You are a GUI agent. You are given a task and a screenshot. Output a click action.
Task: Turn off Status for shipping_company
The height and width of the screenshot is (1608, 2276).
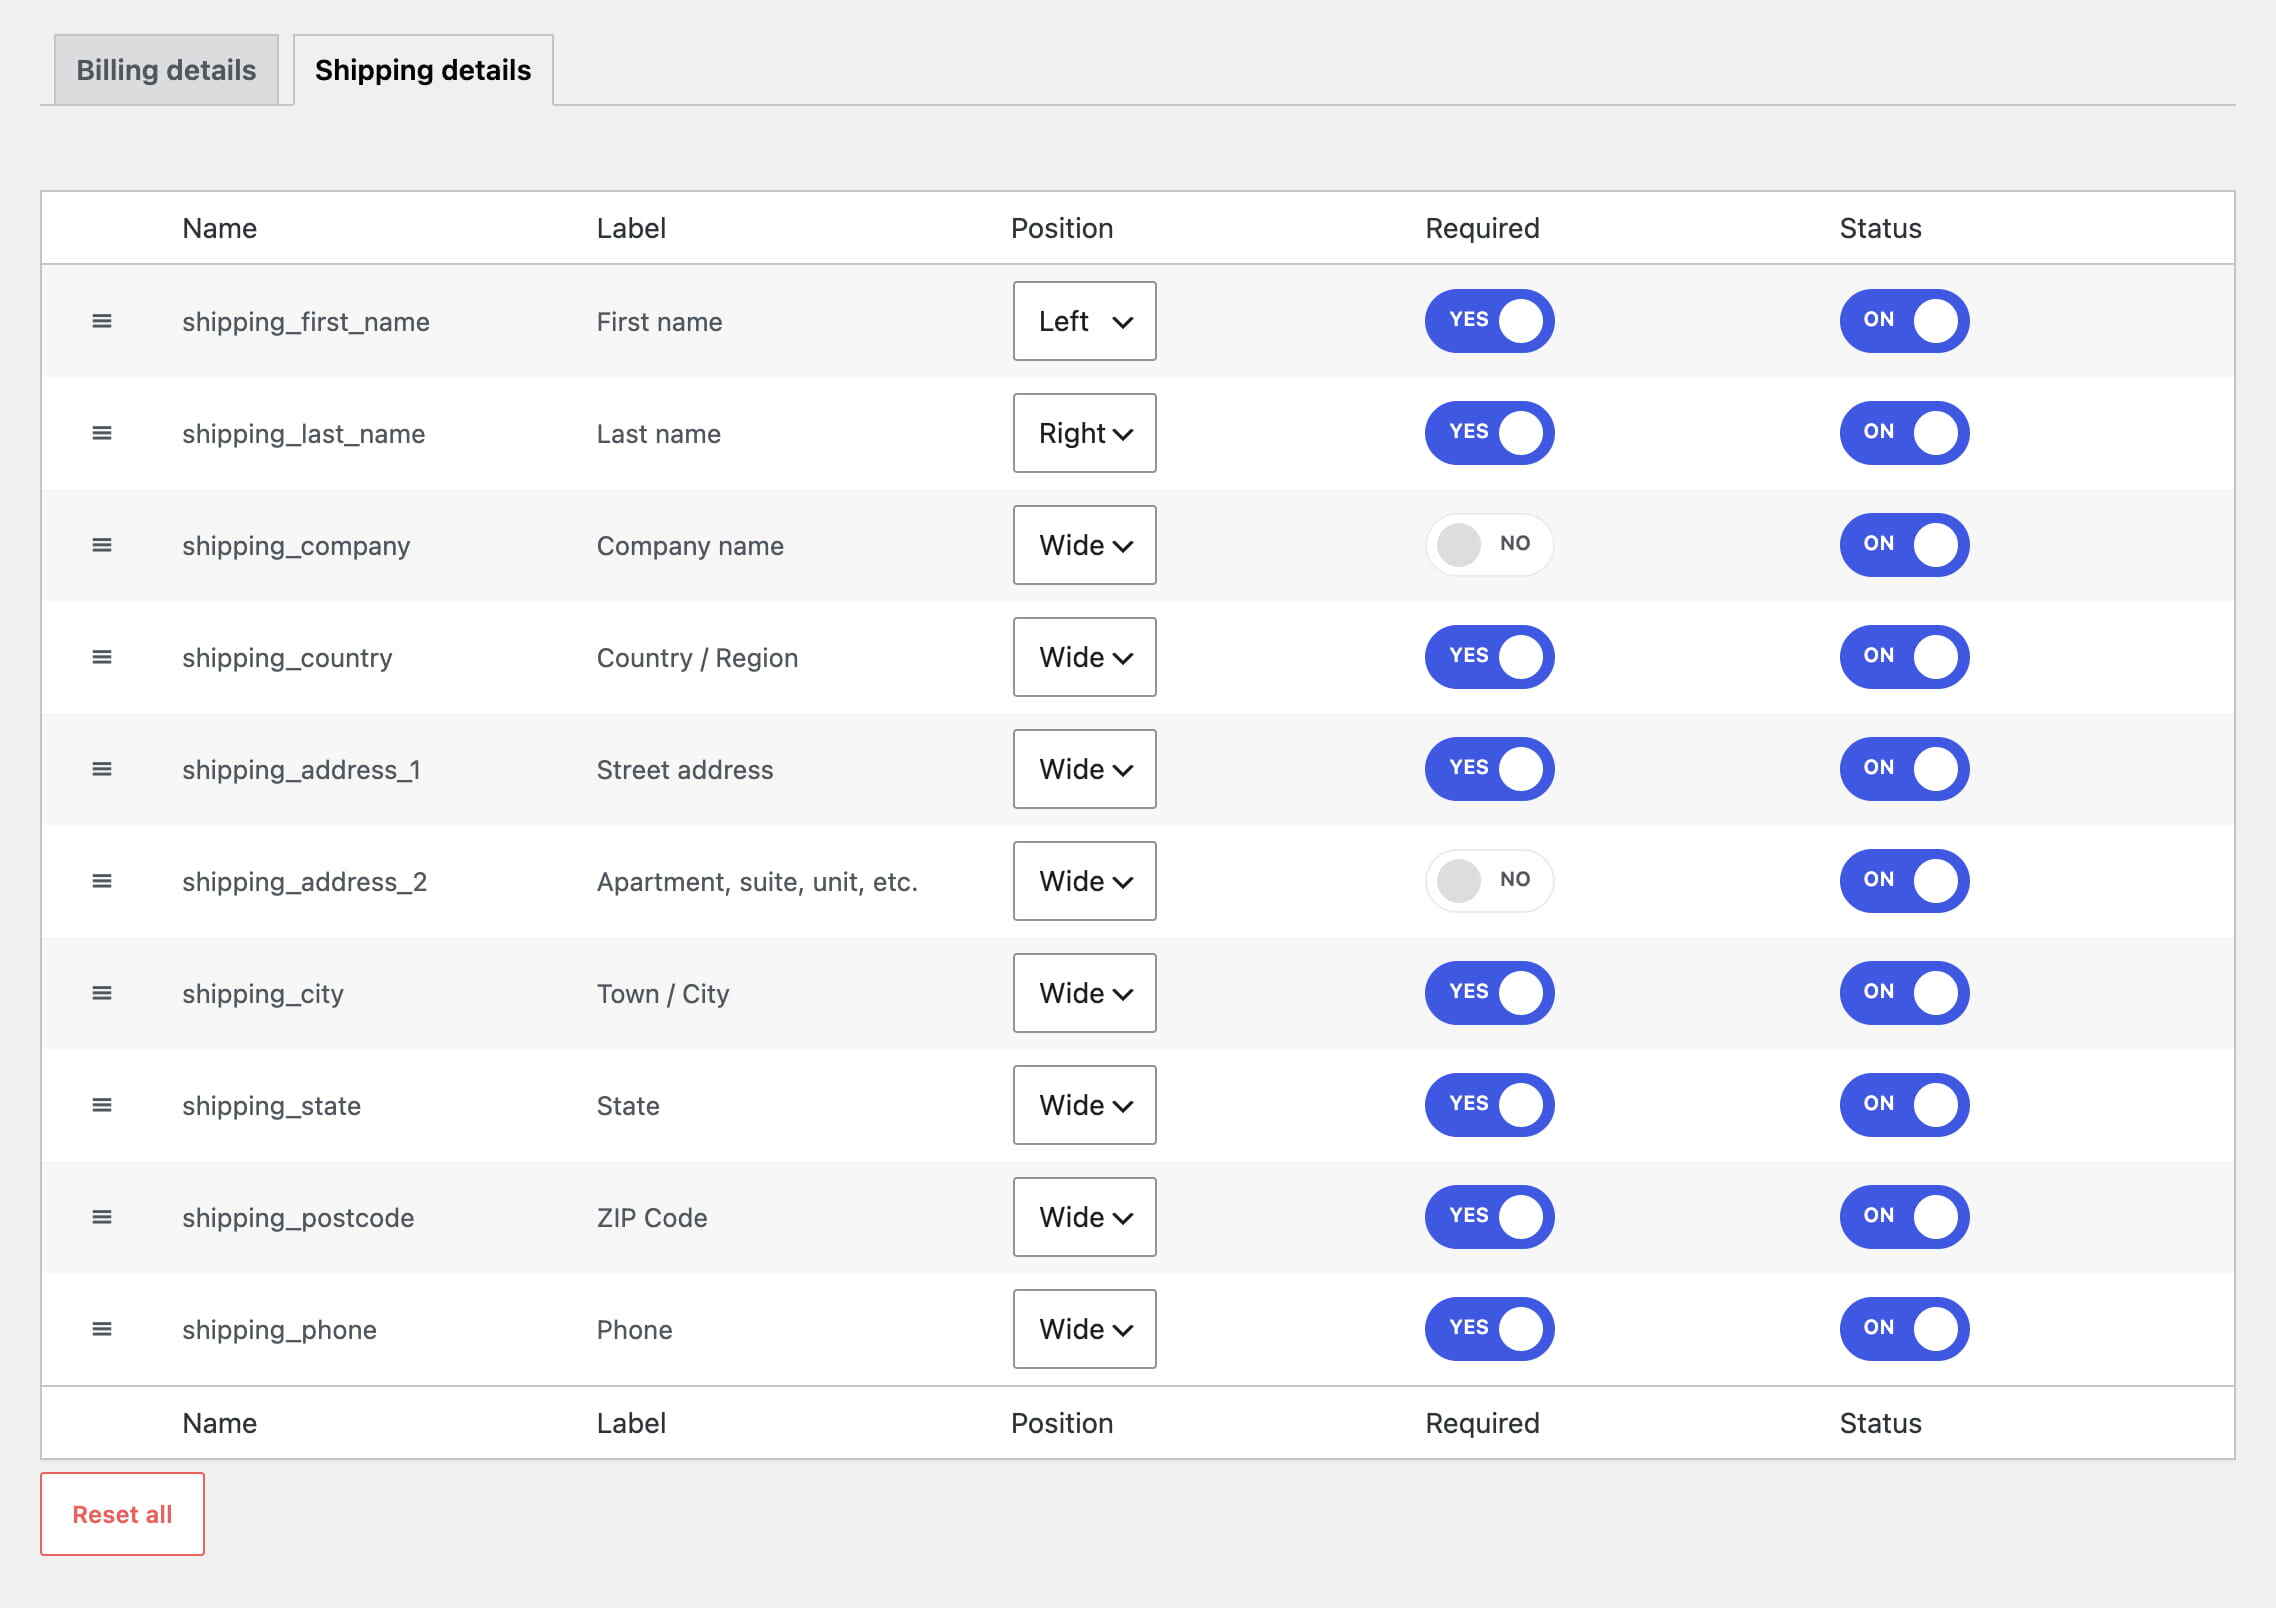(1904, 545)
